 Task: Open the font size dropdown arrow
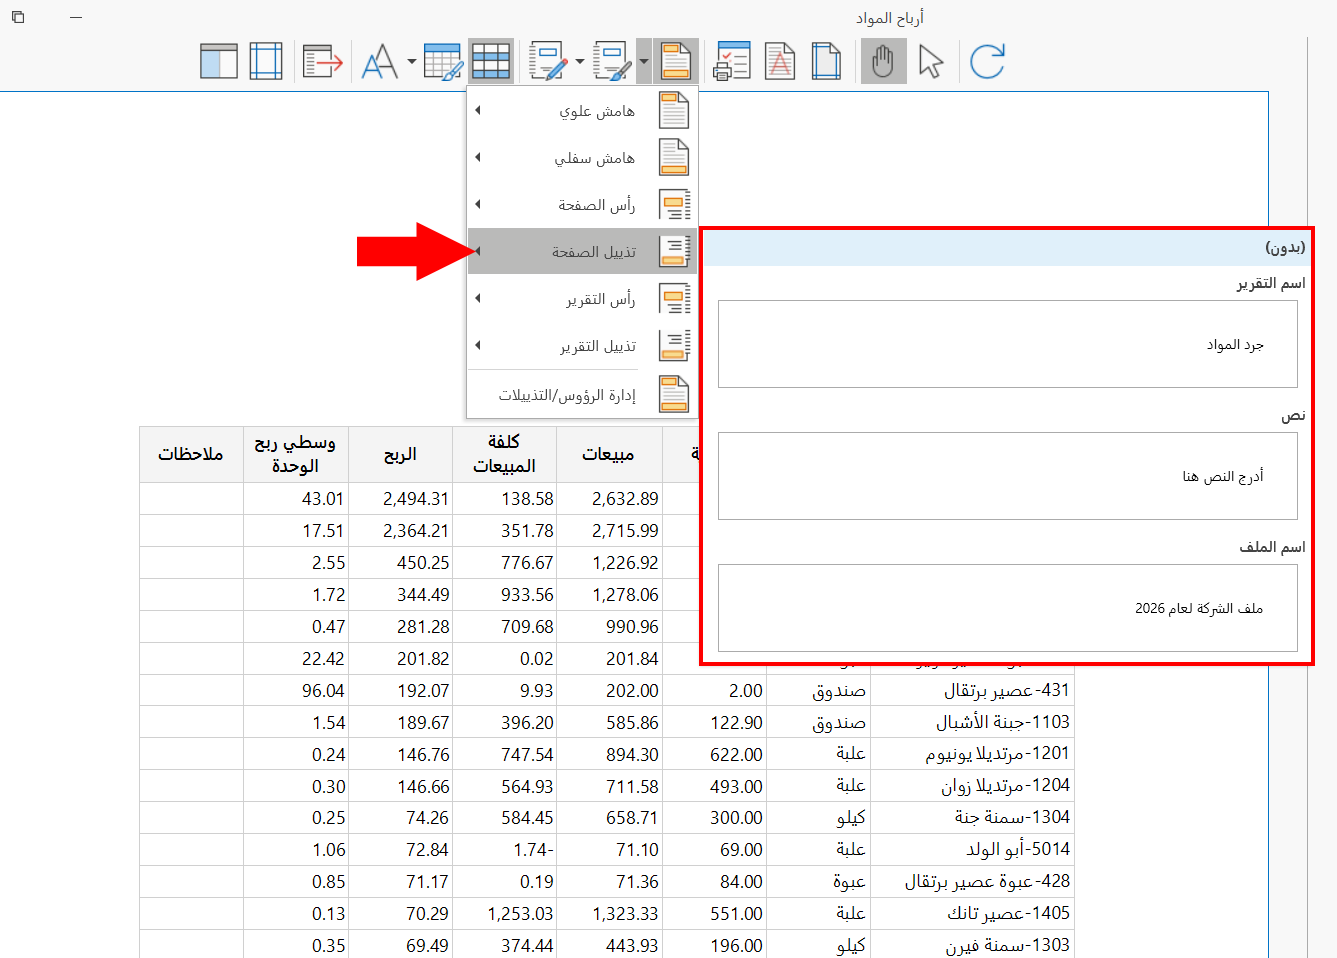[411, 61]
